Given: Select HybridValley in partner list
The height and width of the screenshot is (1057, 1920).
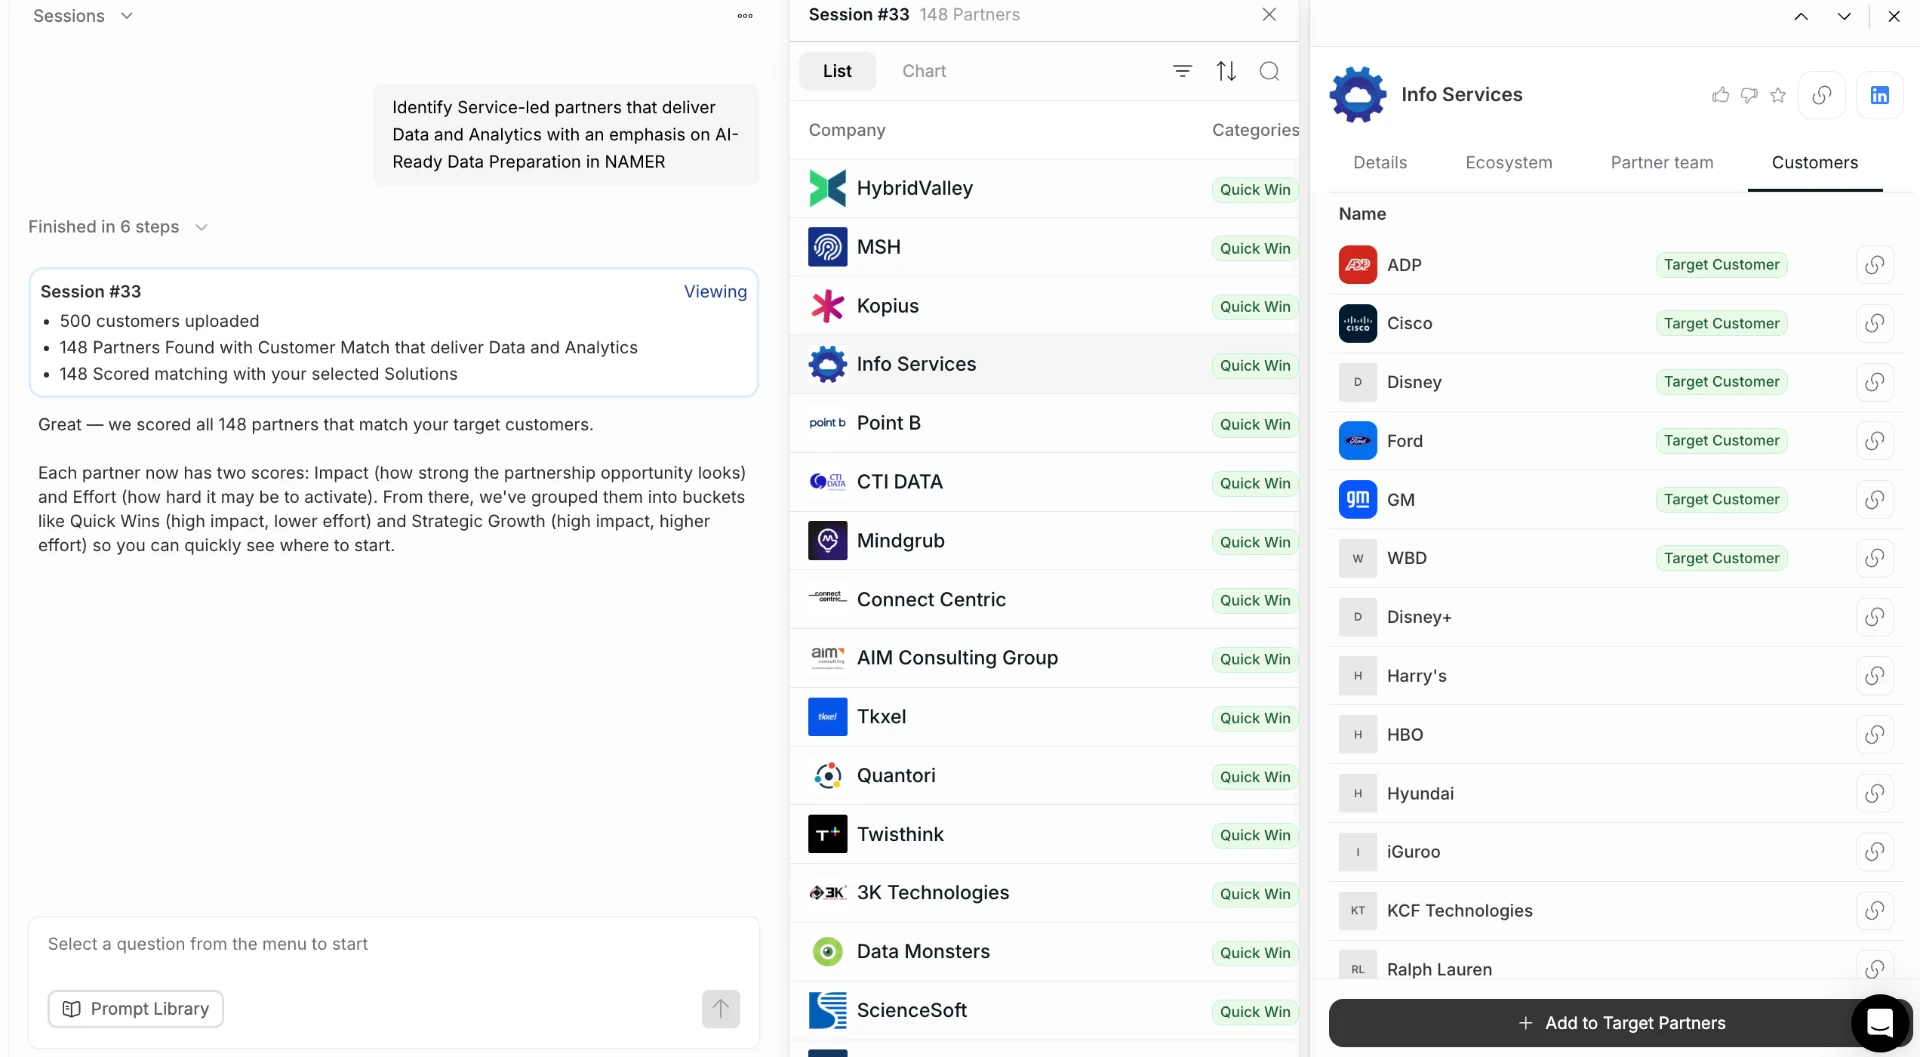Looking at the screenshot, I should click(1044, 188).
